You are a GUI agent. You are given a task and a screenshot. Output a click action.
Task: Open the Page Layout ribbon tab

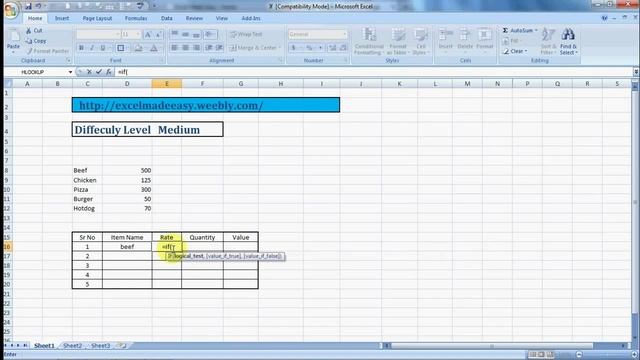pyautogui.click(x=97, y=18)
